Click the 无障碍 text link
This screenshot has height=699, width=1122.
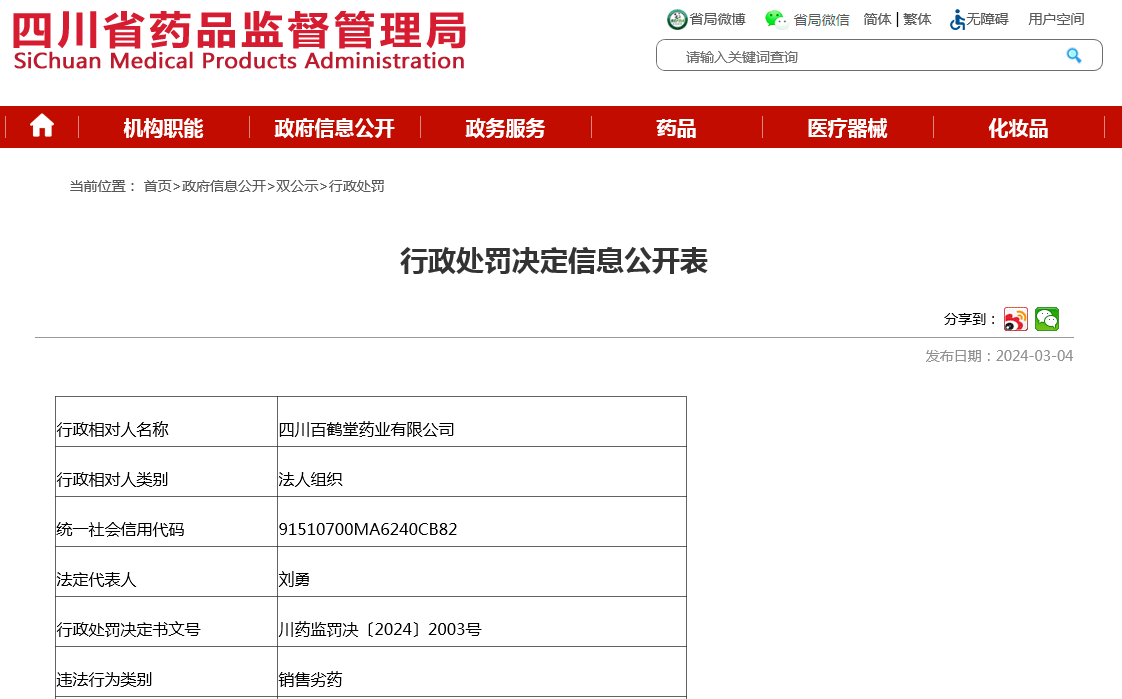click(x=987, y=19)
